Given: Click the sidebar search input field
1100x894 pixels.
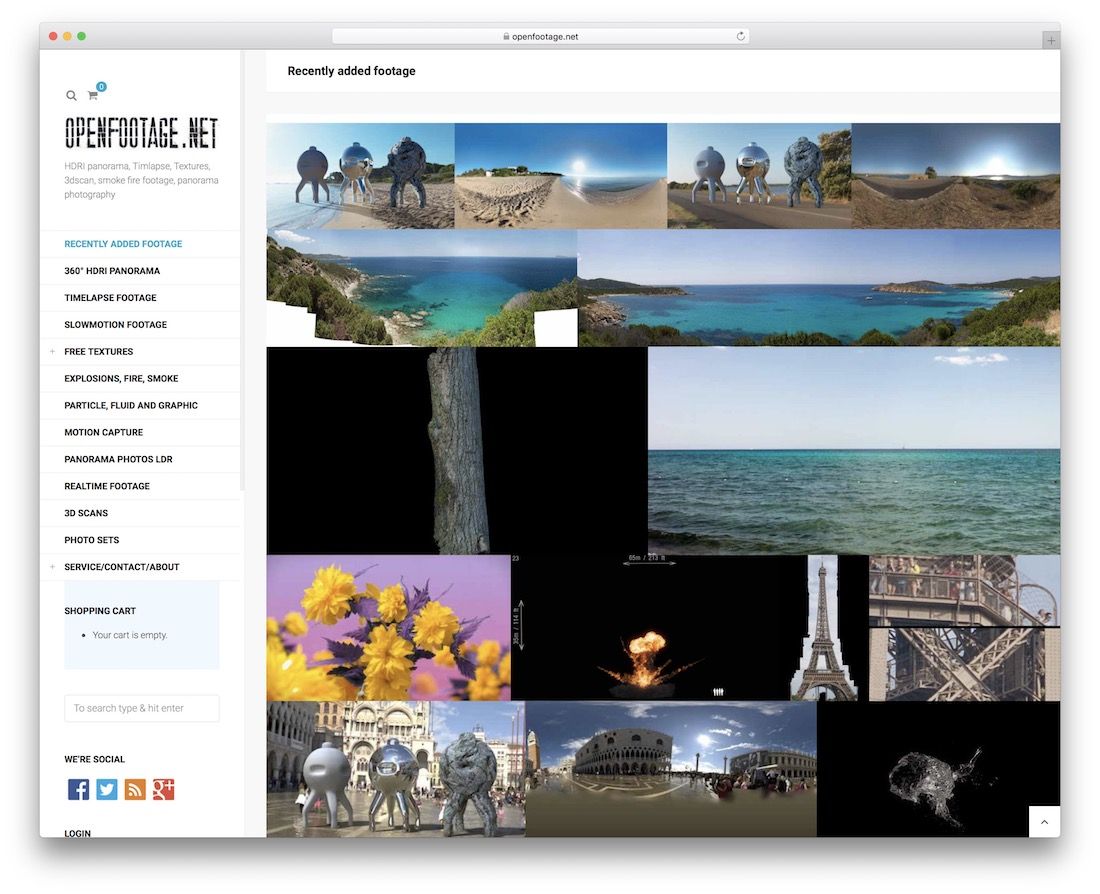Looking at the screenshot, I should point(142,708).
